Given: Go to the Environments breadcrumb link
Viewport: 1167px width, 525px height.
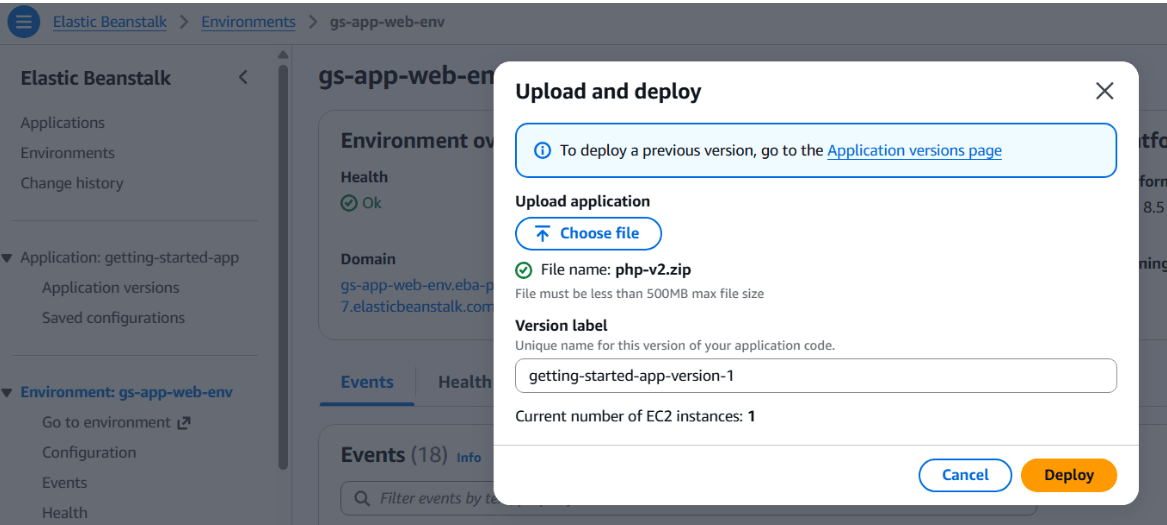Looking at the screenshot, I should point(248,22).
